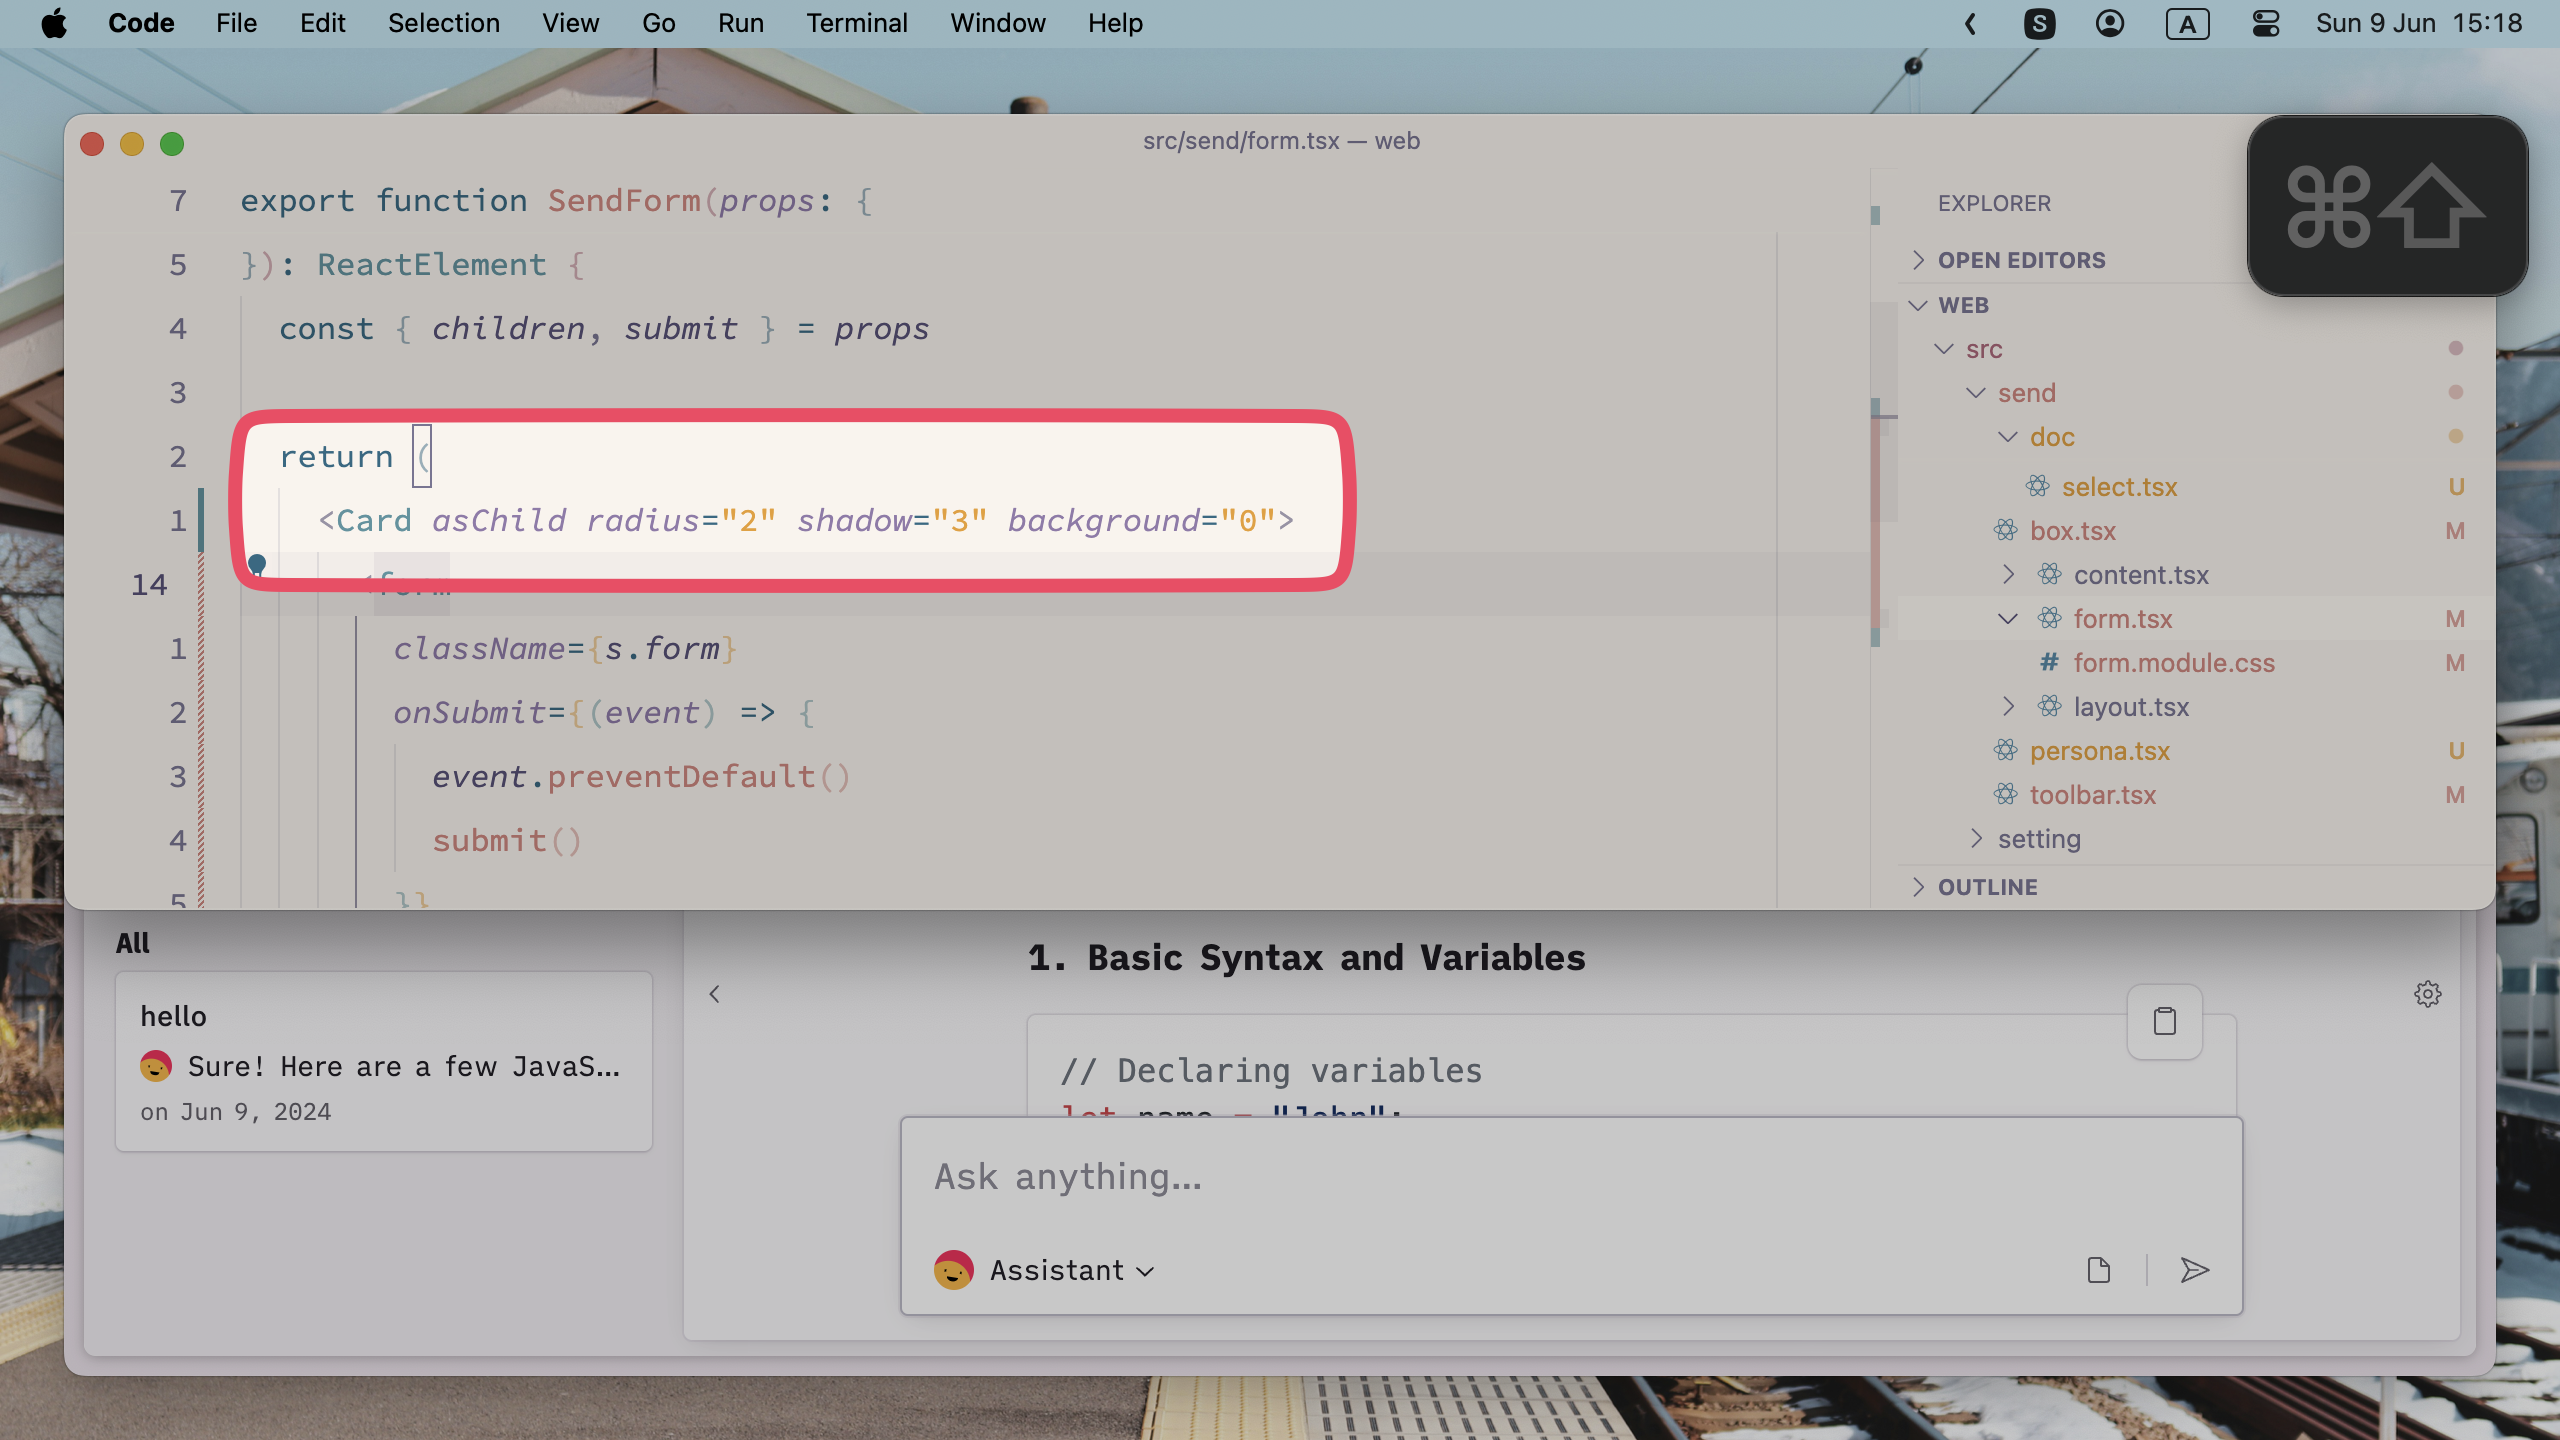Click the React icon beside persona.tsx

click(x=2005, y=750)
